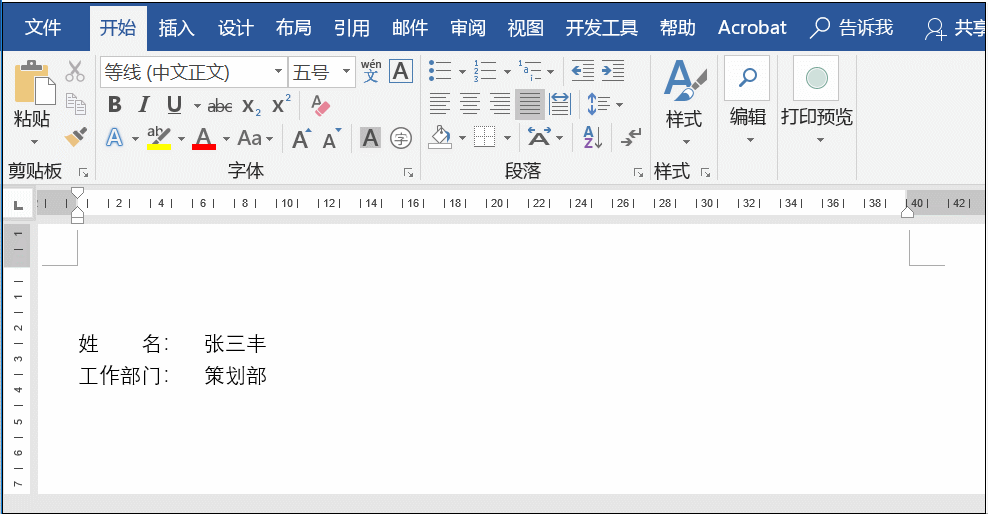The height and width of the screenshot is (514, 988).
Task: Open the 审阅 ribbon tab
Action: click(467, 28)
